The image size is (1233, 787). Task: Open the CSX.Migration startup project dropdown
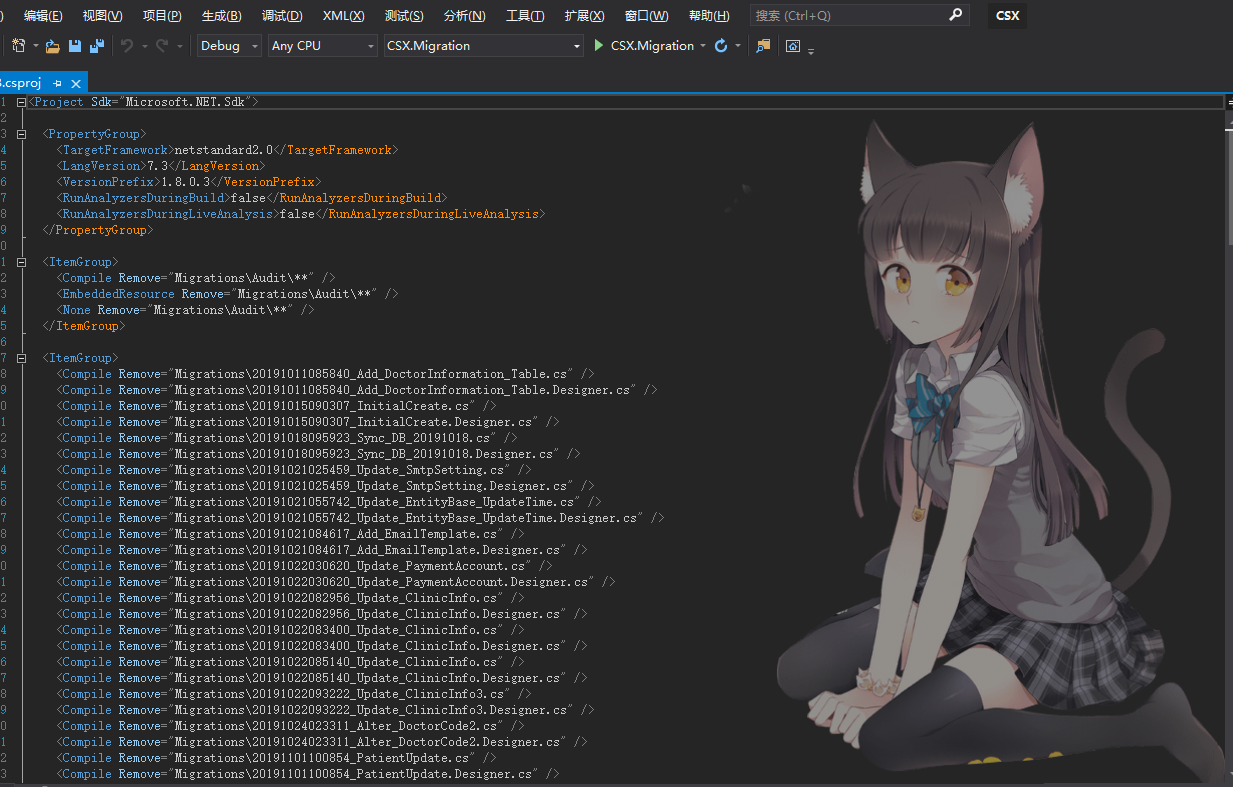tap(484, 46)
